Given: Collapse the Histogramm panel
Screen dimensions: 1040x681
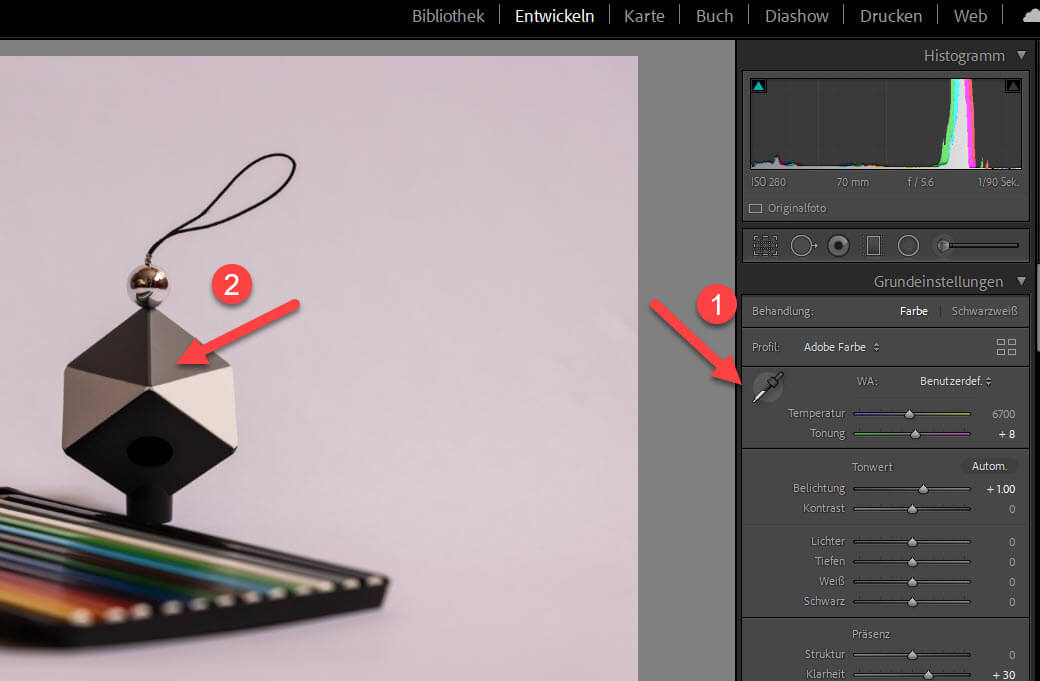Looking at the screenshot, I should 1021,56.
